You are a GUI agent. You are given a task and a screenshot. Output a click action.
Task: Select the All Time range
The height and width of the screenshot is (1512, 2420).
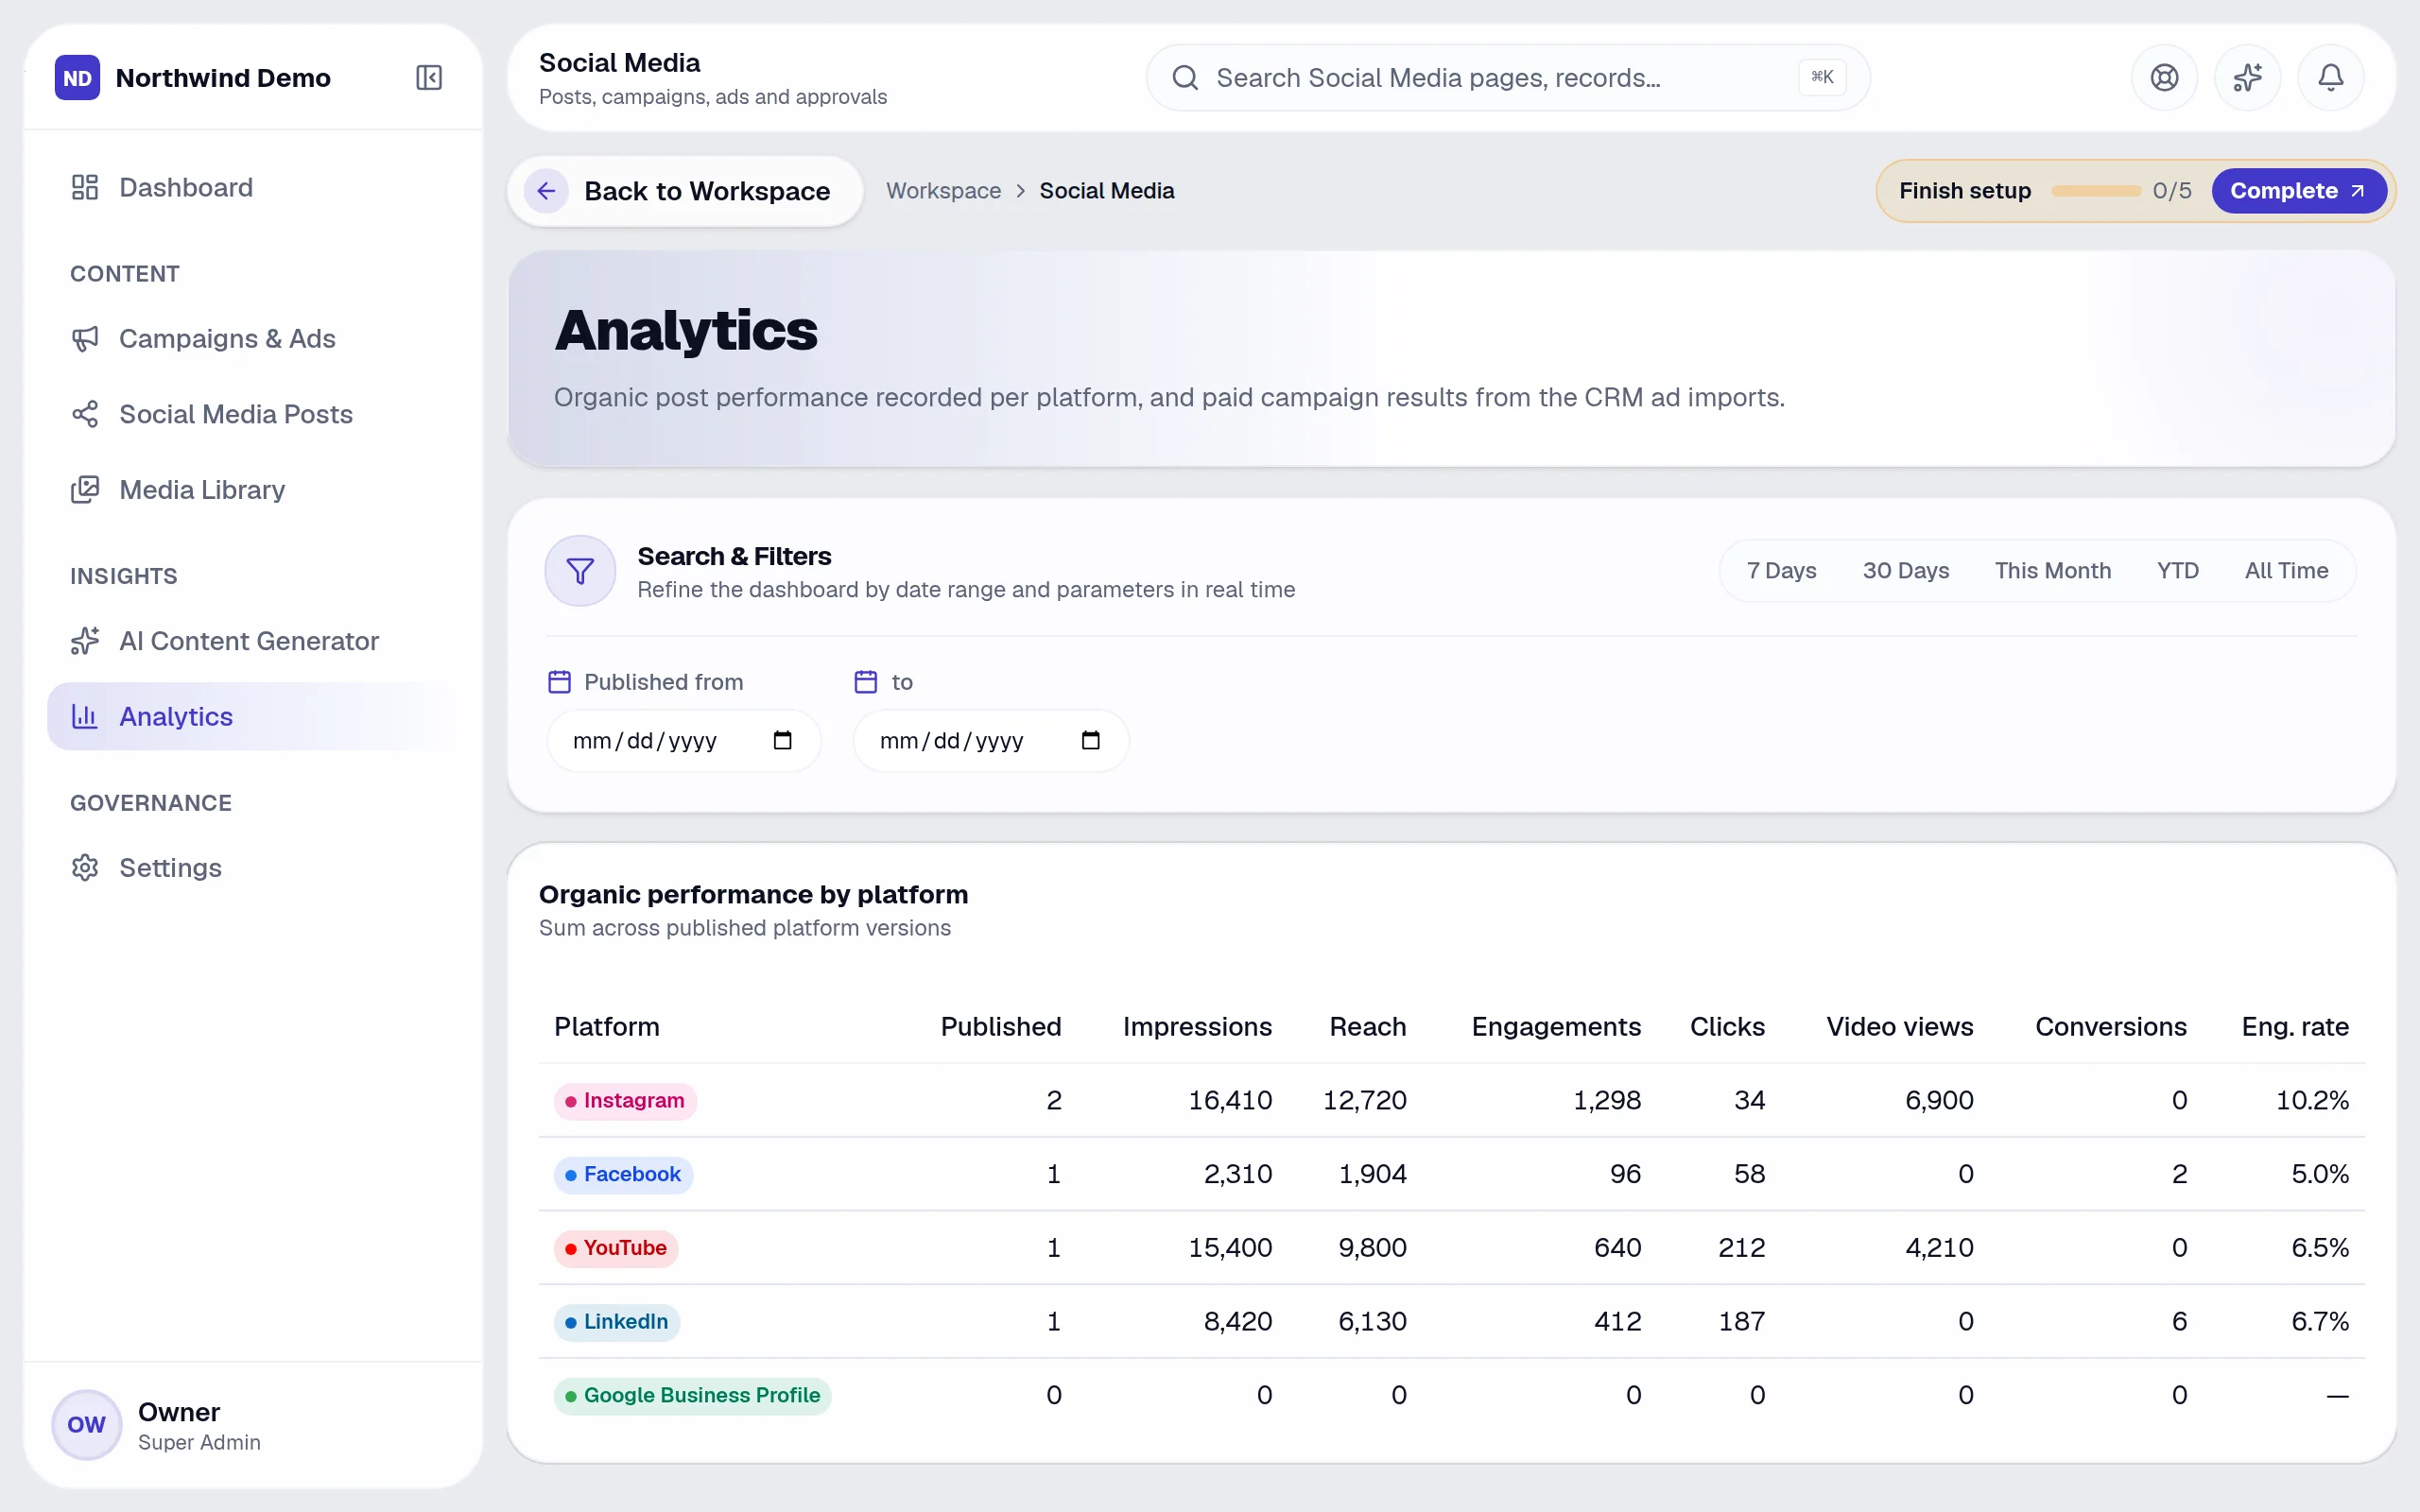point(2286,571)
